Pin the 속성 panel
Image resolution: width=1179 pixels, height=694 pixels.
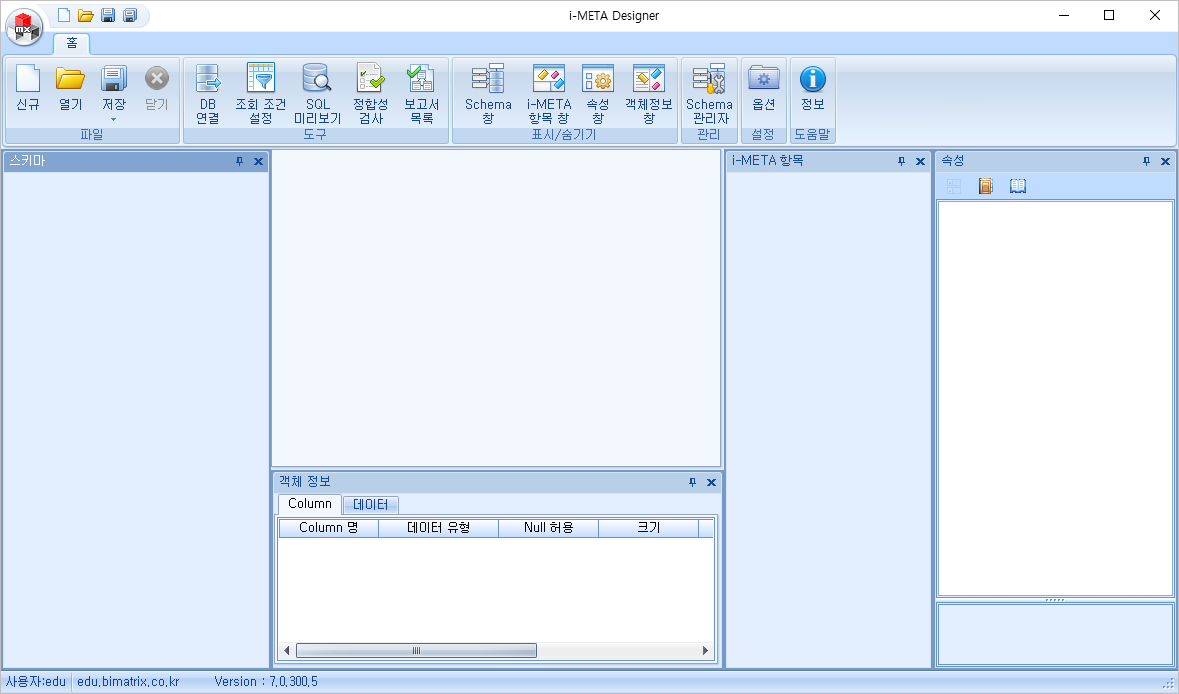[x=1146, y=161]
